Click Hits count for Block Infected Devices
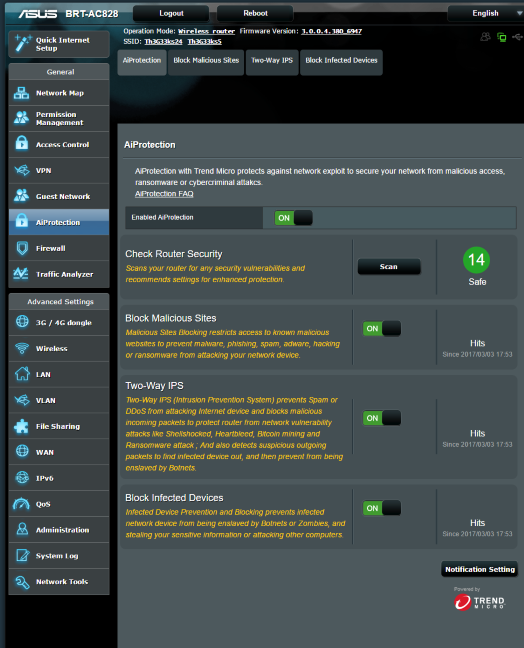 point(477,523)
